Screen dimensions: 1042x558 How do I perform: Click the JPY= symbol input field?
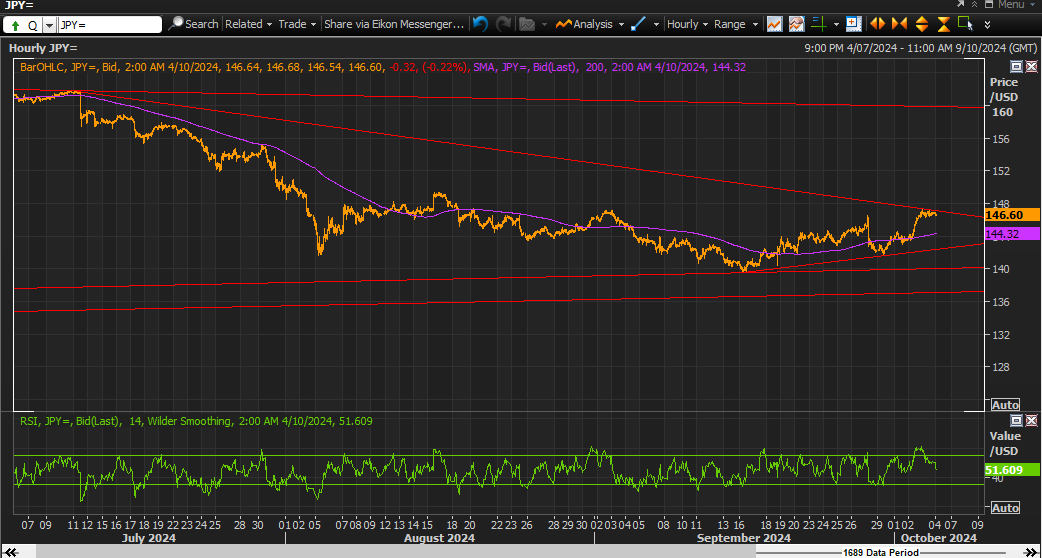point(110,25)
